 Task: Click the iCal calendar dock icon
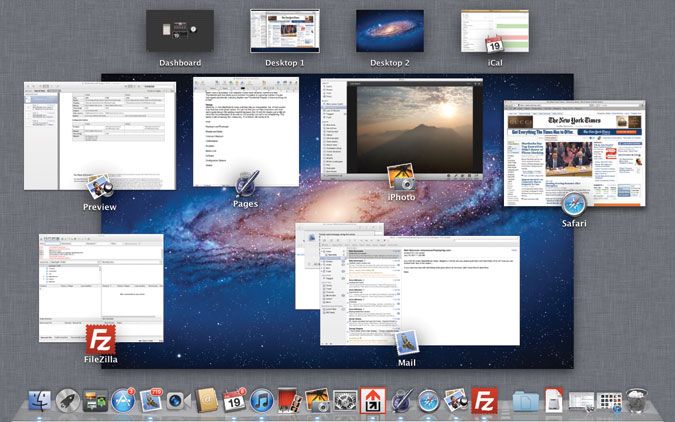point(235,402)
